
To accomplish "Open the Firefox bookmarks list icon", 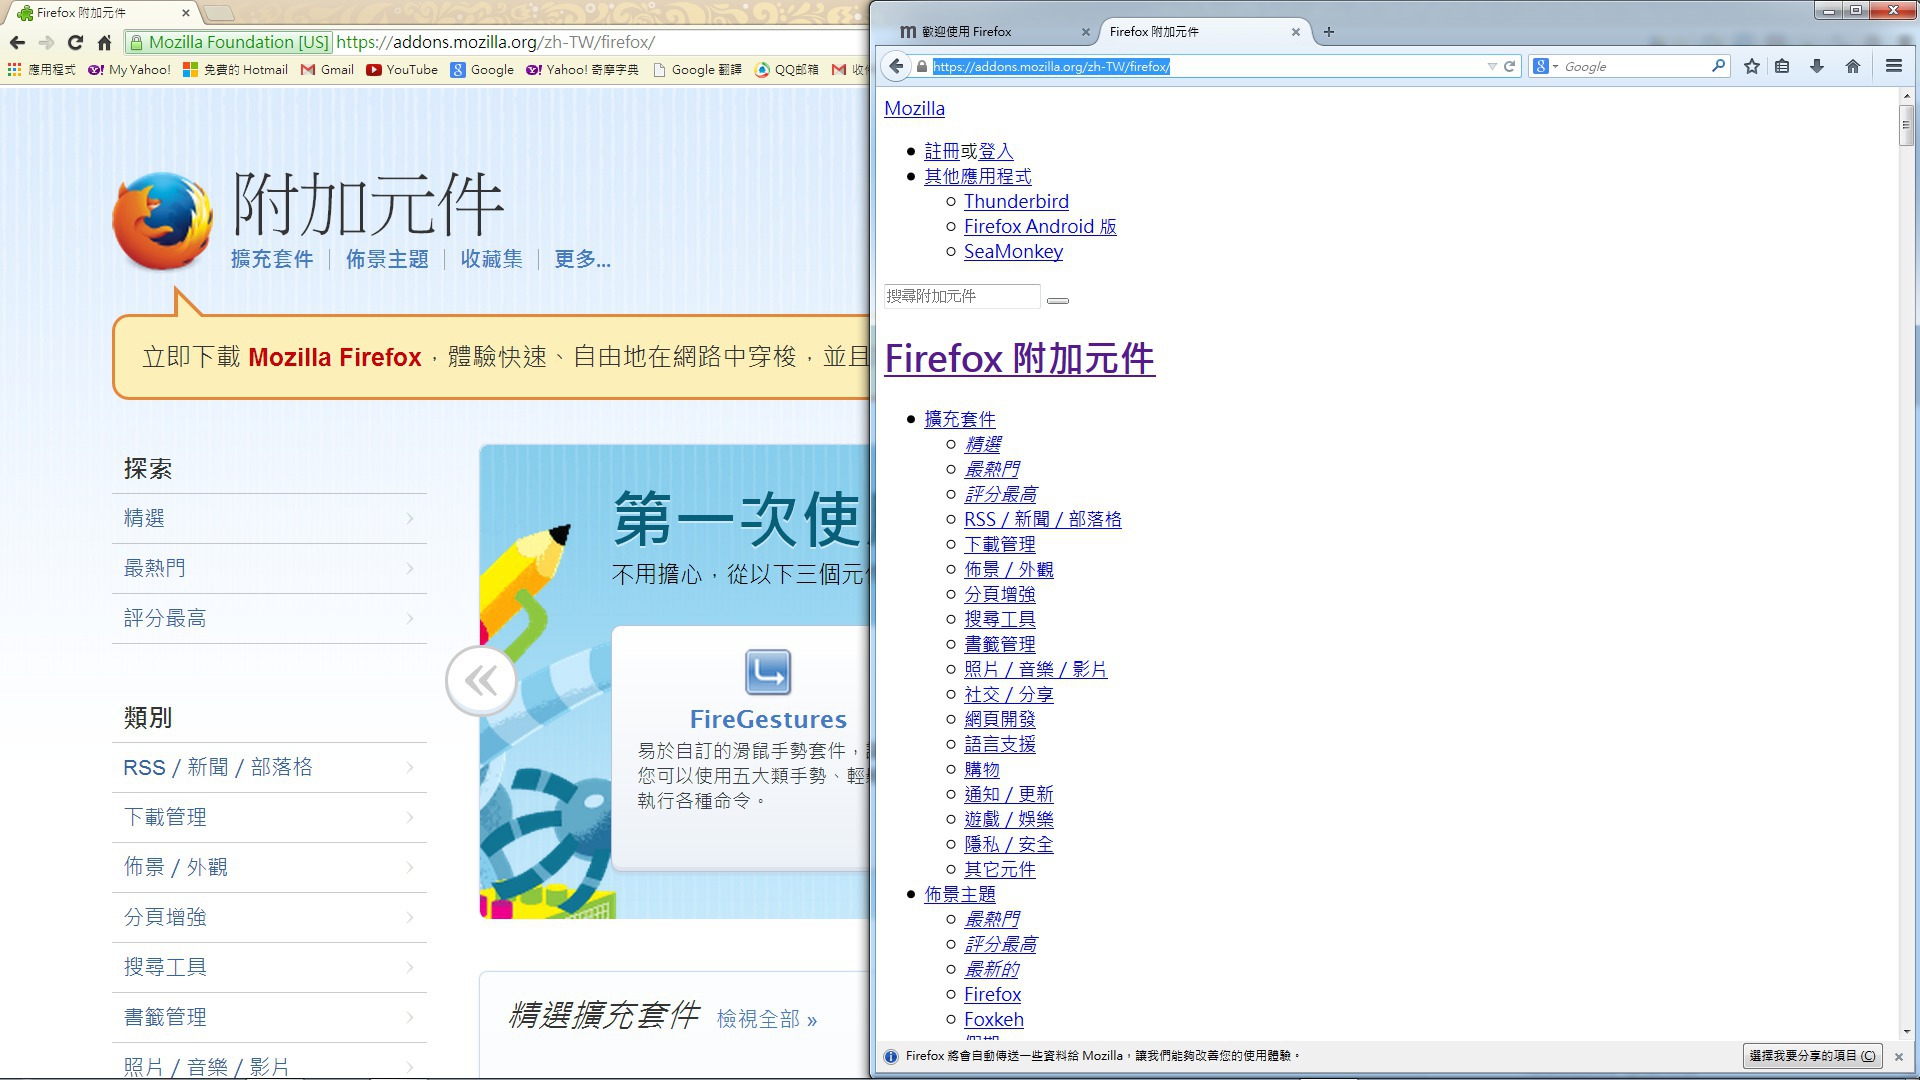I will (x=1782, y=66).
